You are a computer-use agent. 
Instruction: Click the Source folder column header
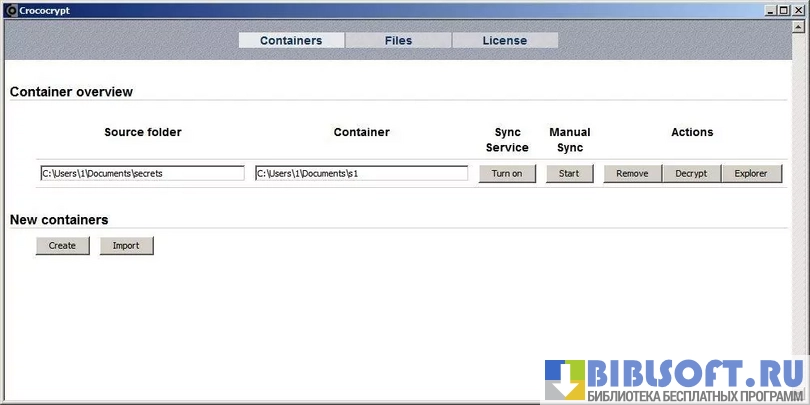(143, 132)
